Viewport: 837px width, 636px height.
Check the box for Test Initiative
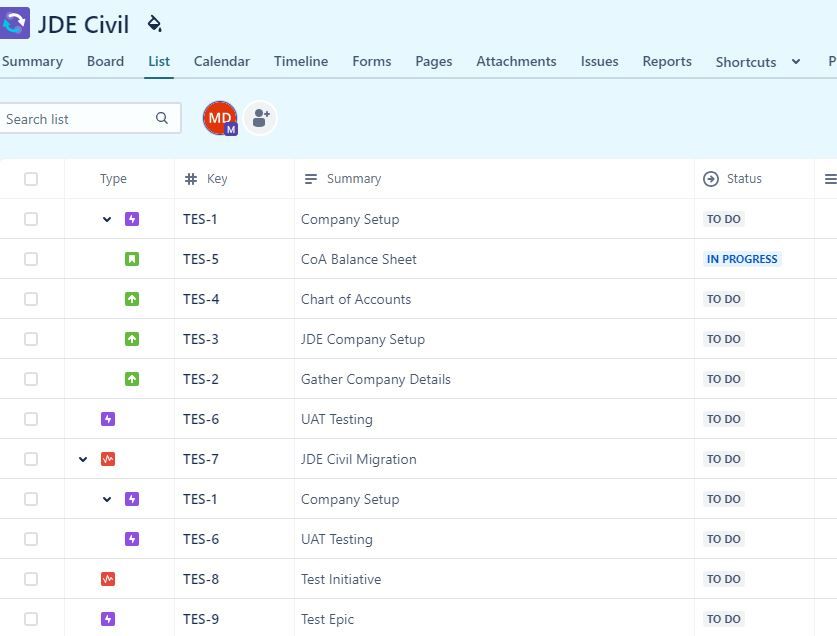[x=31, y=579]
